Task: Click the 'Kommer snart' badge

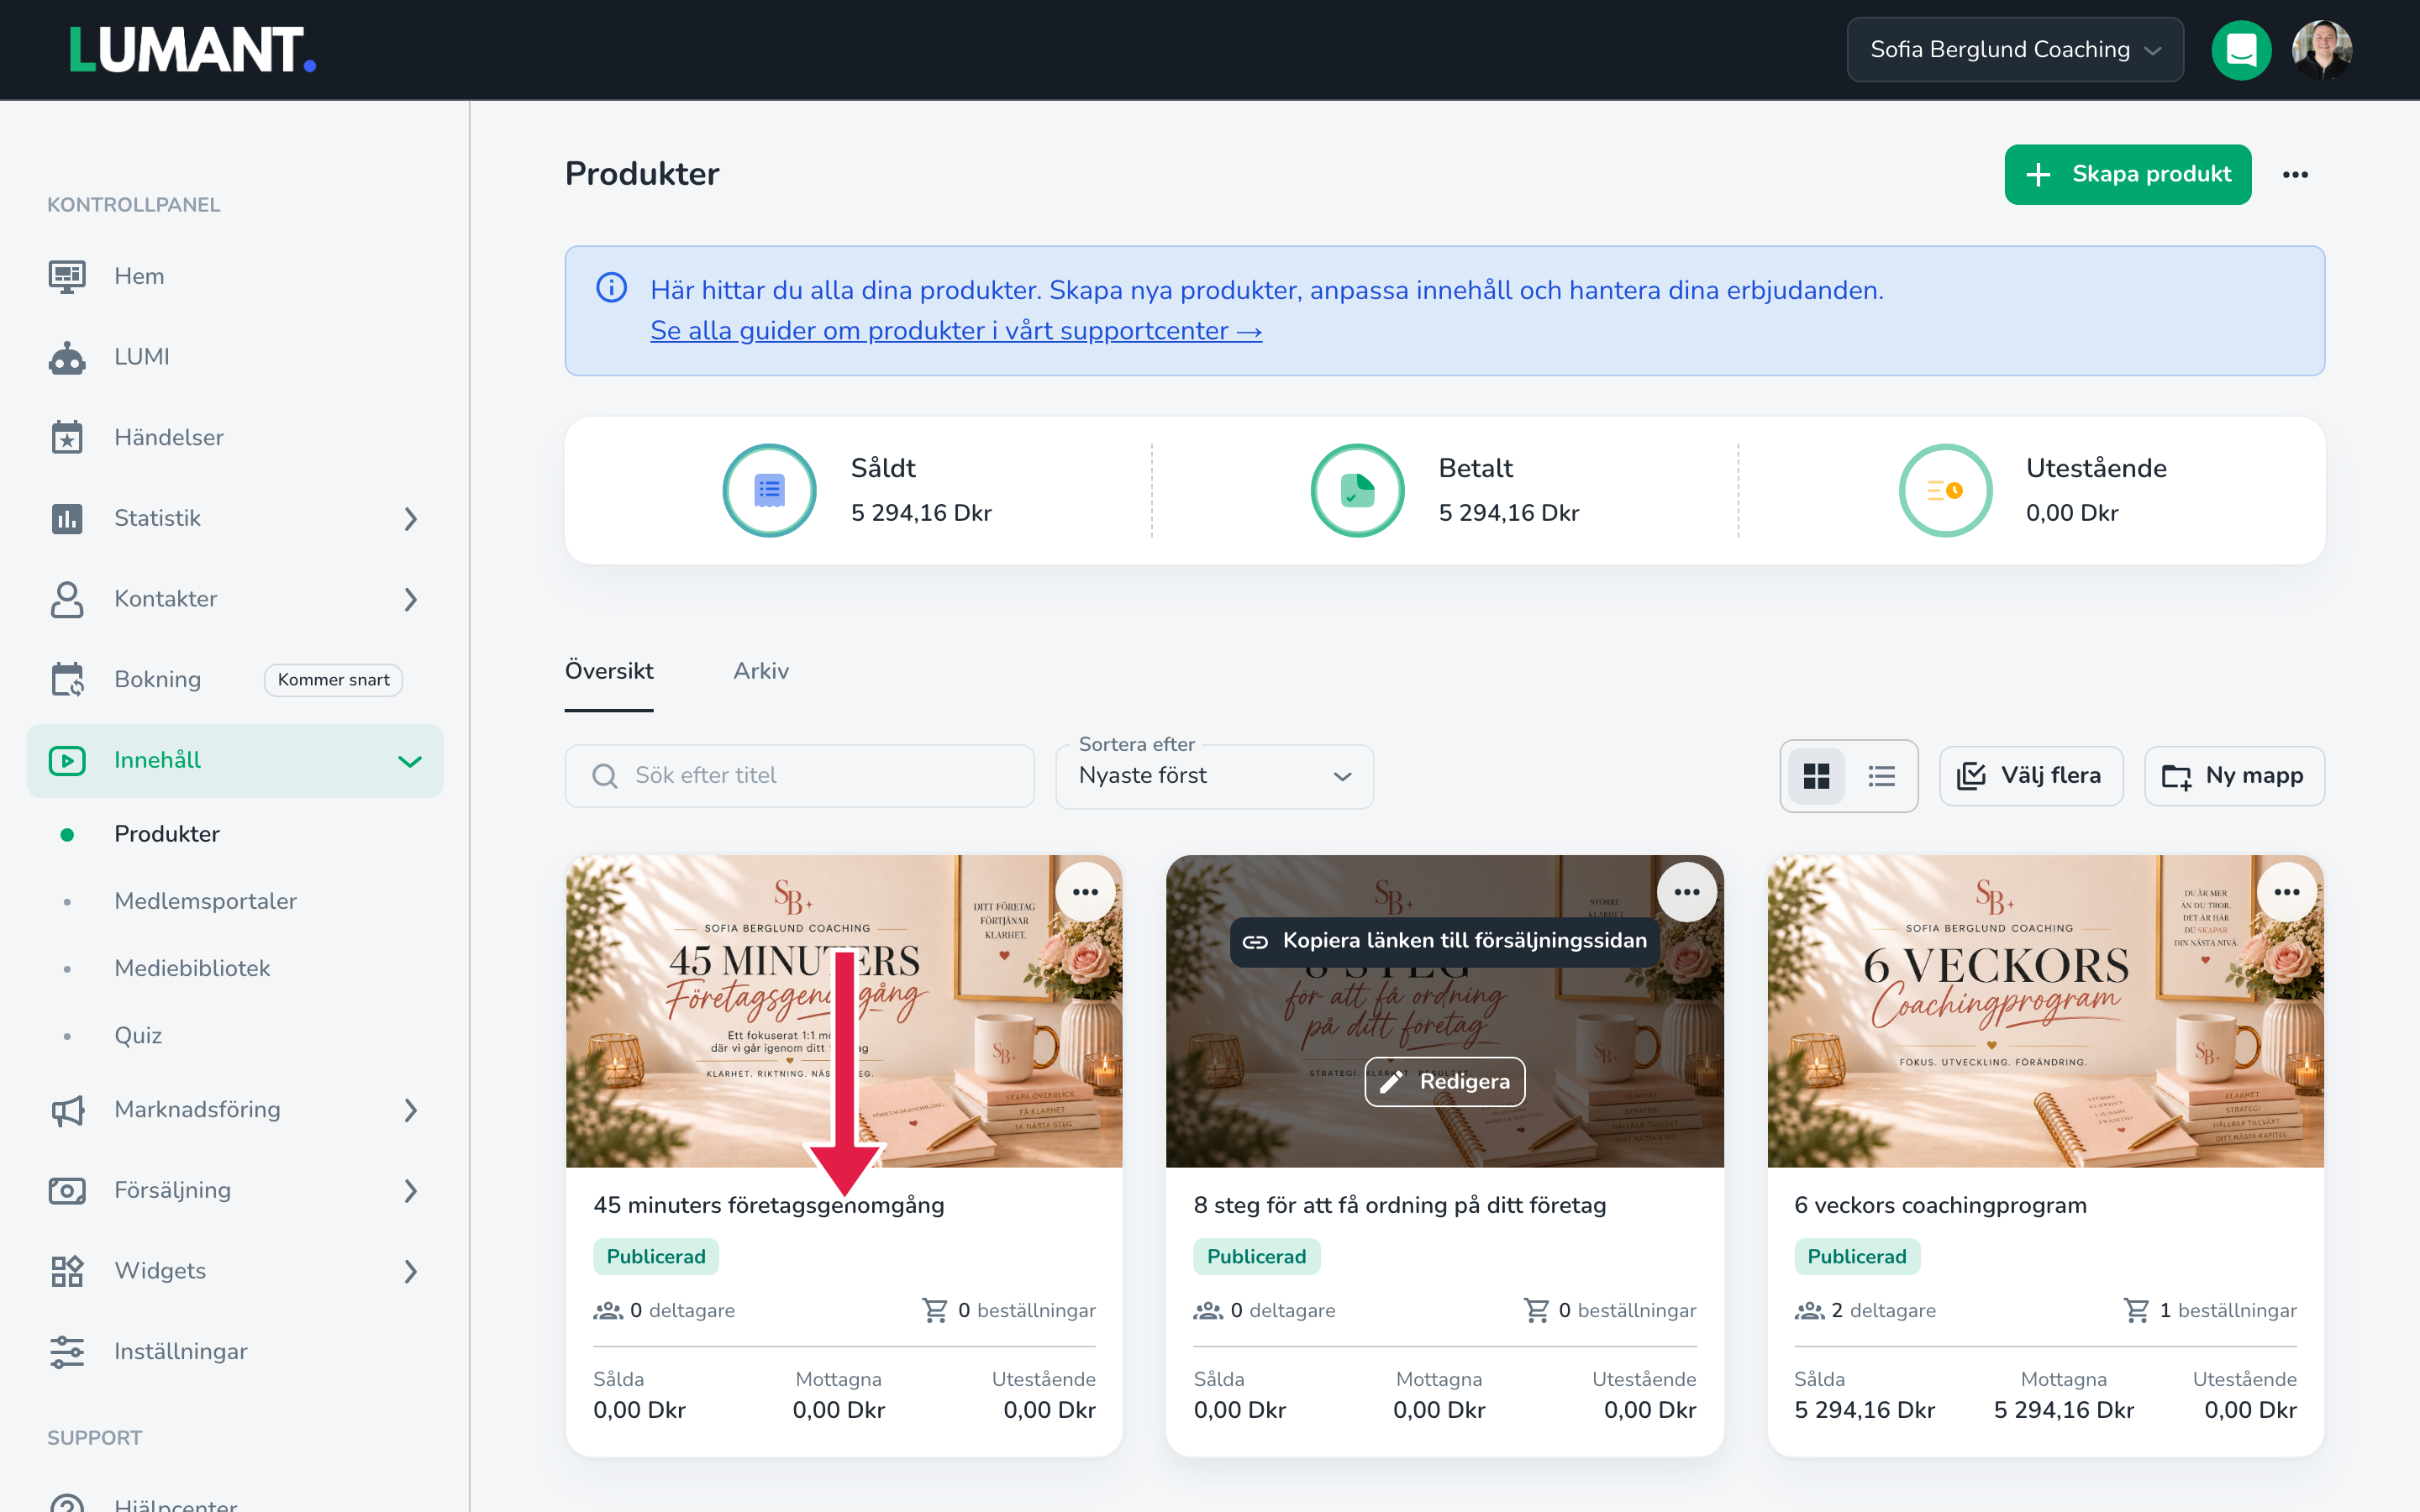Action: pos(333,680)
